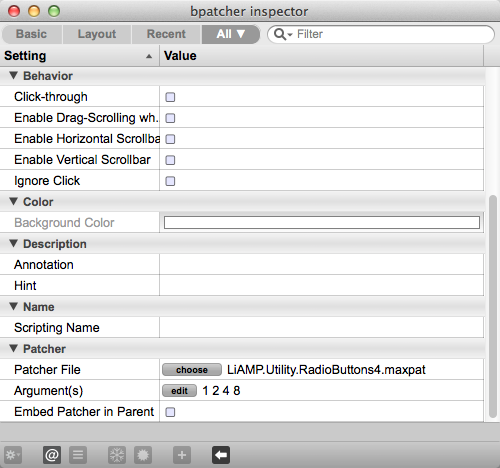Collapse the Behavior section triangle
This screenshot has width=500, height=468.
pyautogui.click(x=14, y=75)
